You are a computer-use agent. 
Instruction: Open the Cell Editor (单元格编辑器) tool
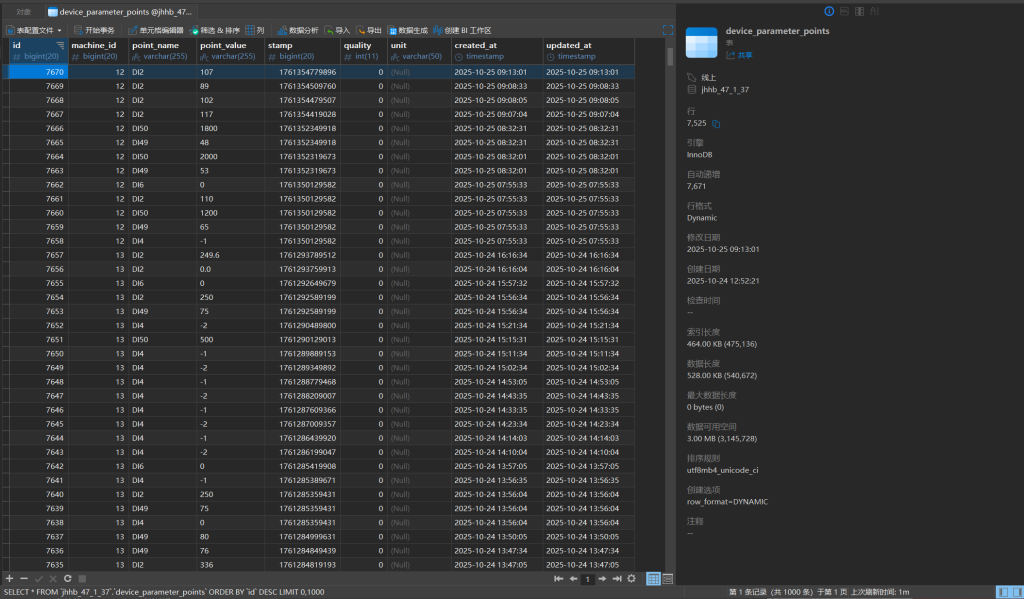tap(156, 31)
